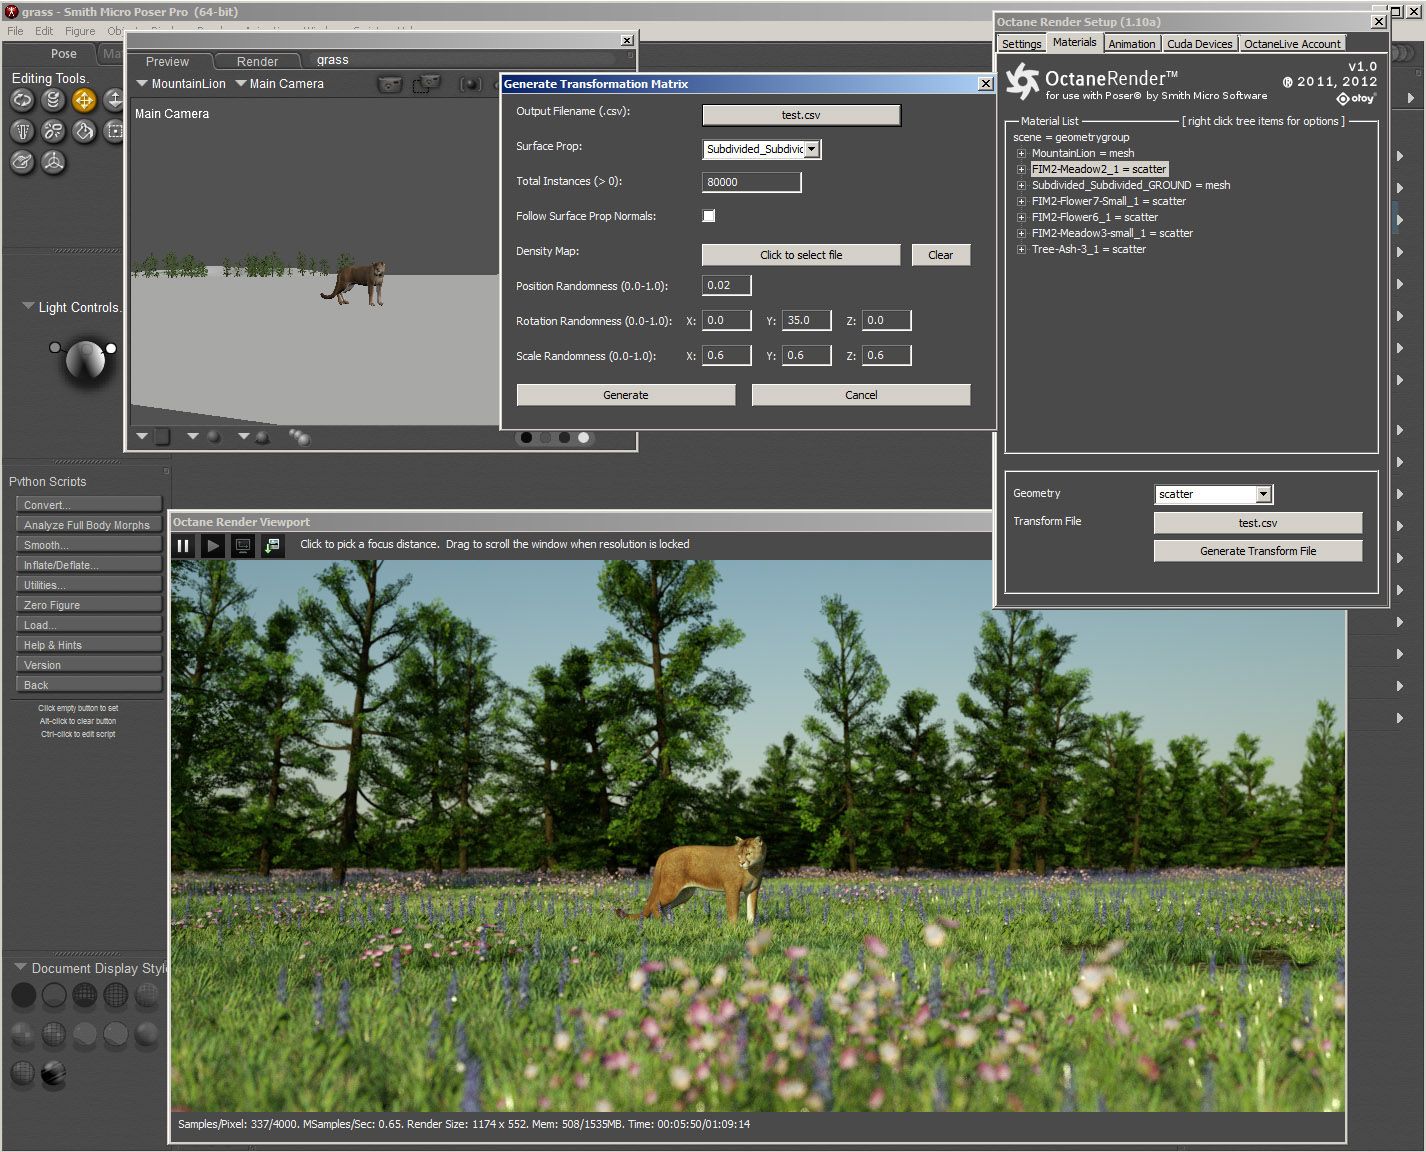Focus the Position Randomness field
Screen dimensions: 1426x1152
[727, 286]
